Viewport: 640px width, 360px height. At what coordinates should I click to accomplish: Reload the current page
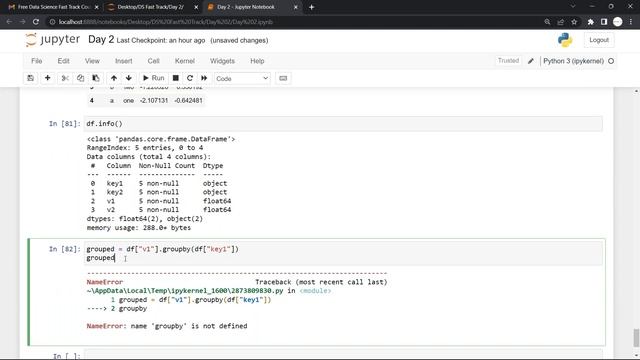36,22
